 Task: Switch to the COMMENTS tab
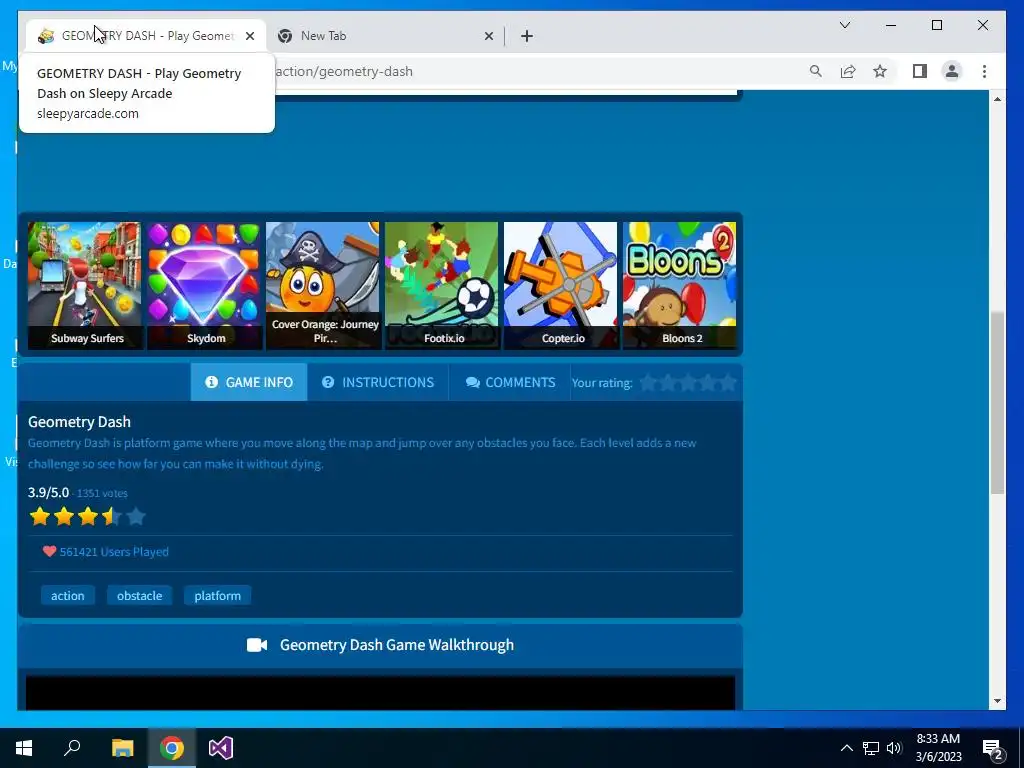pyautogui.click(x=510, y=382)
